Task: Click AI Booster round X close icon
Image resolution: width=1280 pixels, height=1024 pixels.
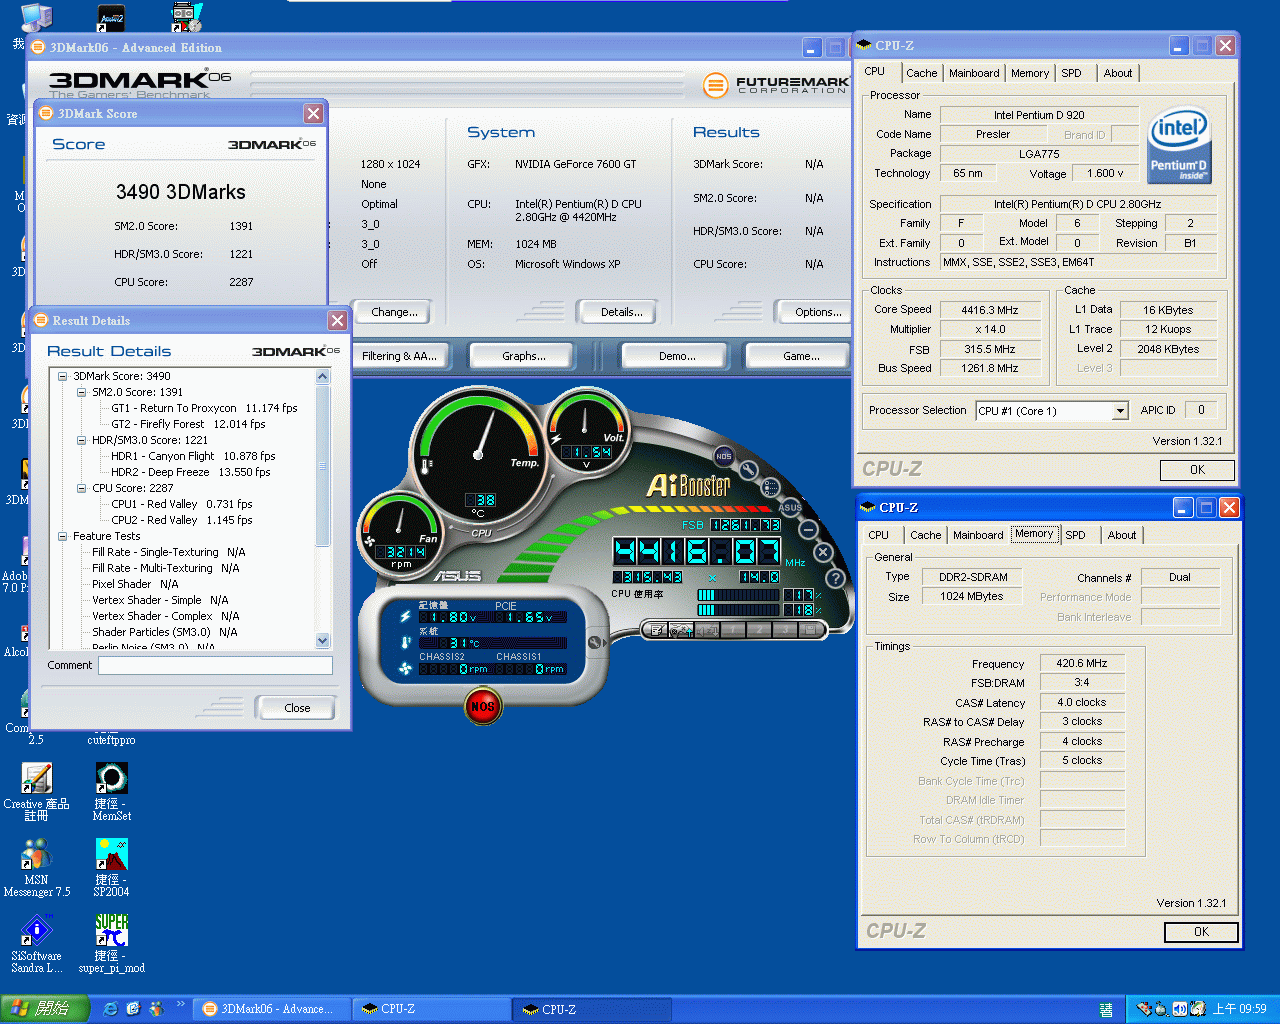Action: [823, 552]
